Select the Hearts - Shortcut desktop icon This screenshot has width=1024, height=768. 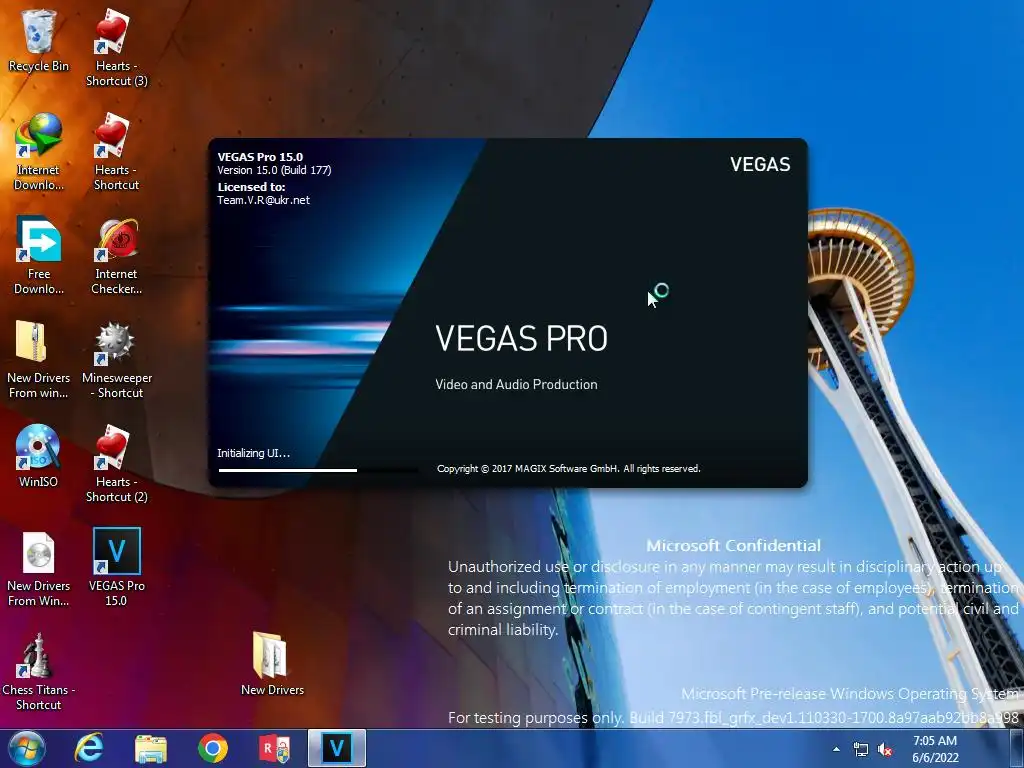pyautogui.click(x=116, y=152)
